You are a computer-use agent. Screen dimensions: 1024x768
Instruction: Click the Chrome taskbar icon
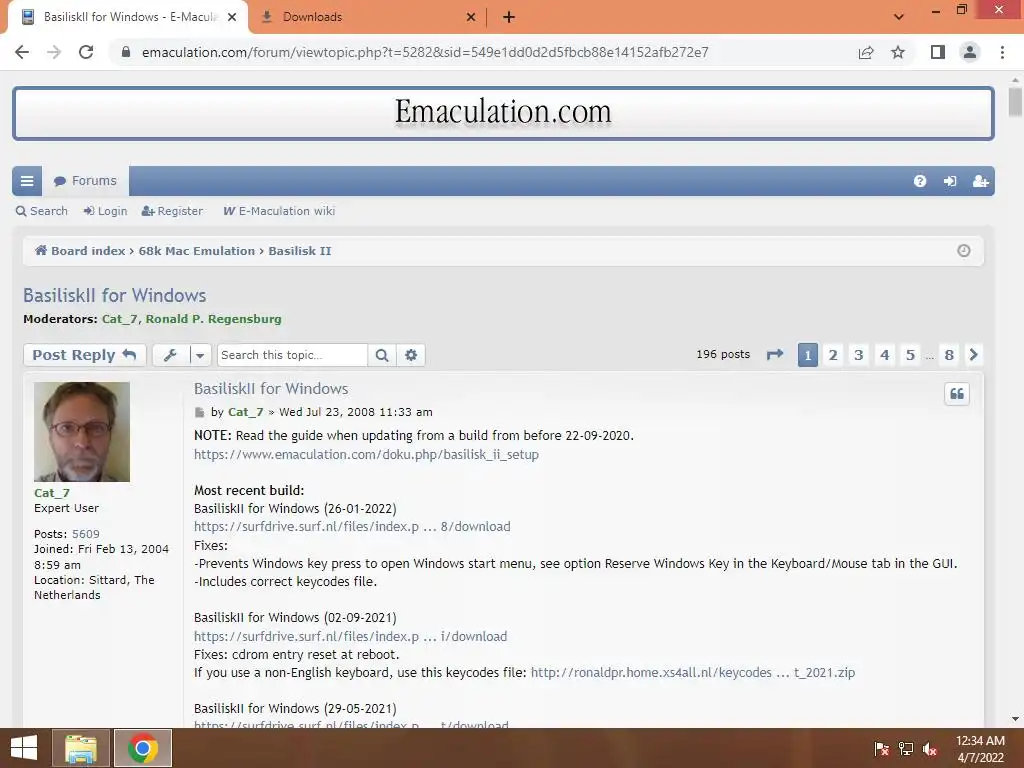[x=143, y=748]
